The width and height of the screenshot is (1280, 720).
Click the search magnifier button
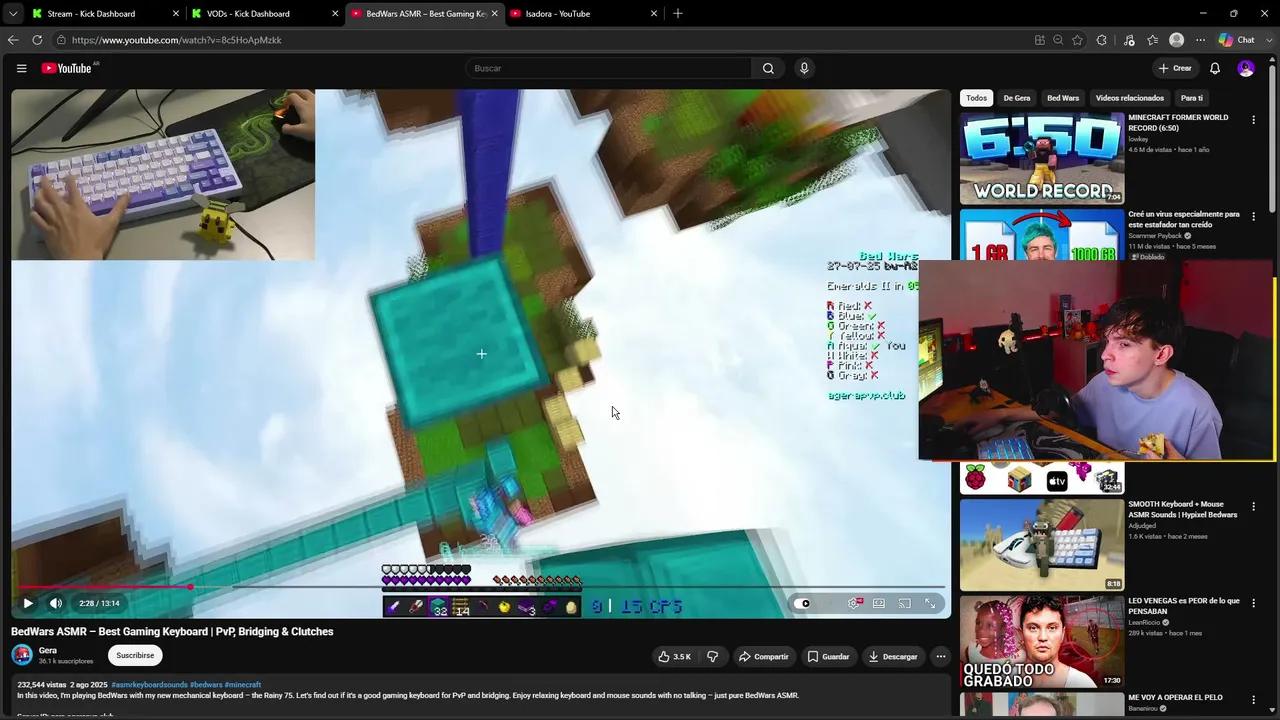click(768, 68)
